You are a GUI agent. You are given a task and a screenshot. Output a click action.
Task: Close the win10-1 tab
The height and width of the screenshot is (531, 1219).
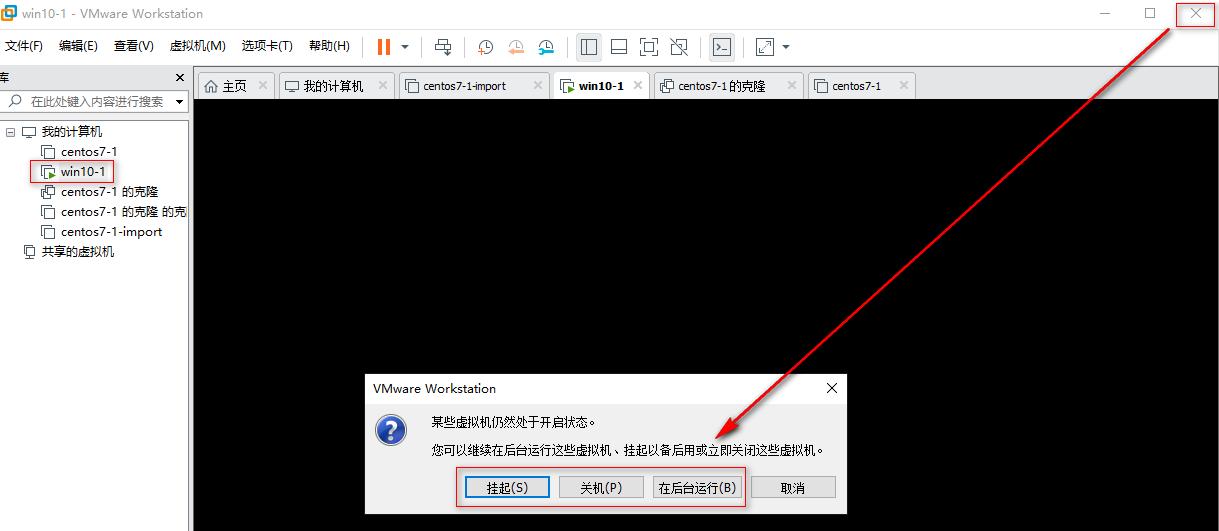[637, 86]
